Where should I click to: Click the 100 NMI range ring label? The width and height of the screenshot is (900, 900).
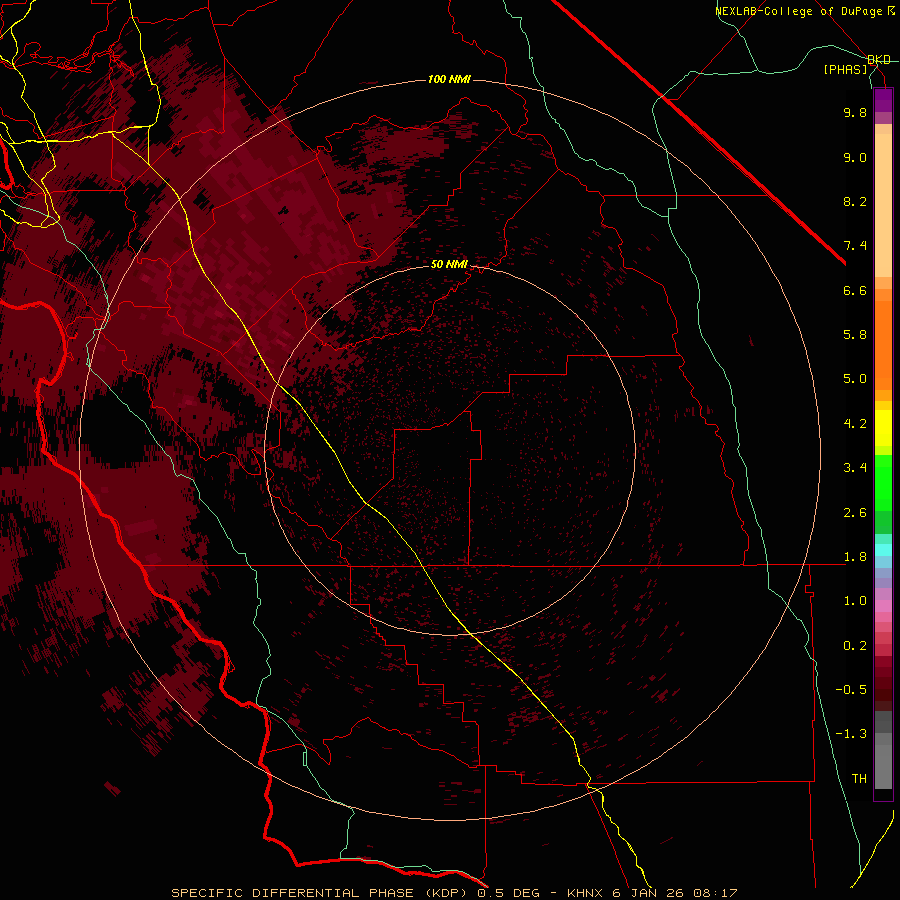(x=449, y=79)
